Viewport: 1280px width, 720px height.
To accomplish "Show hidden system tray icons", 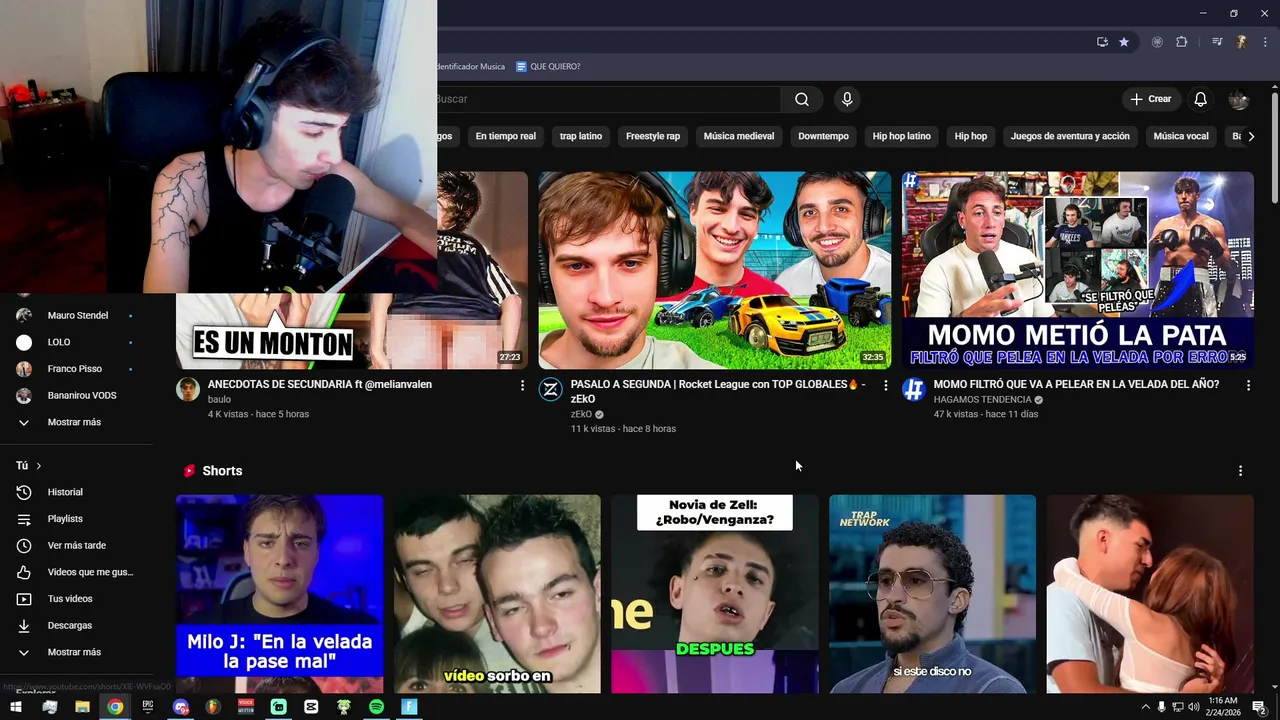I will tap(1145, 707).
